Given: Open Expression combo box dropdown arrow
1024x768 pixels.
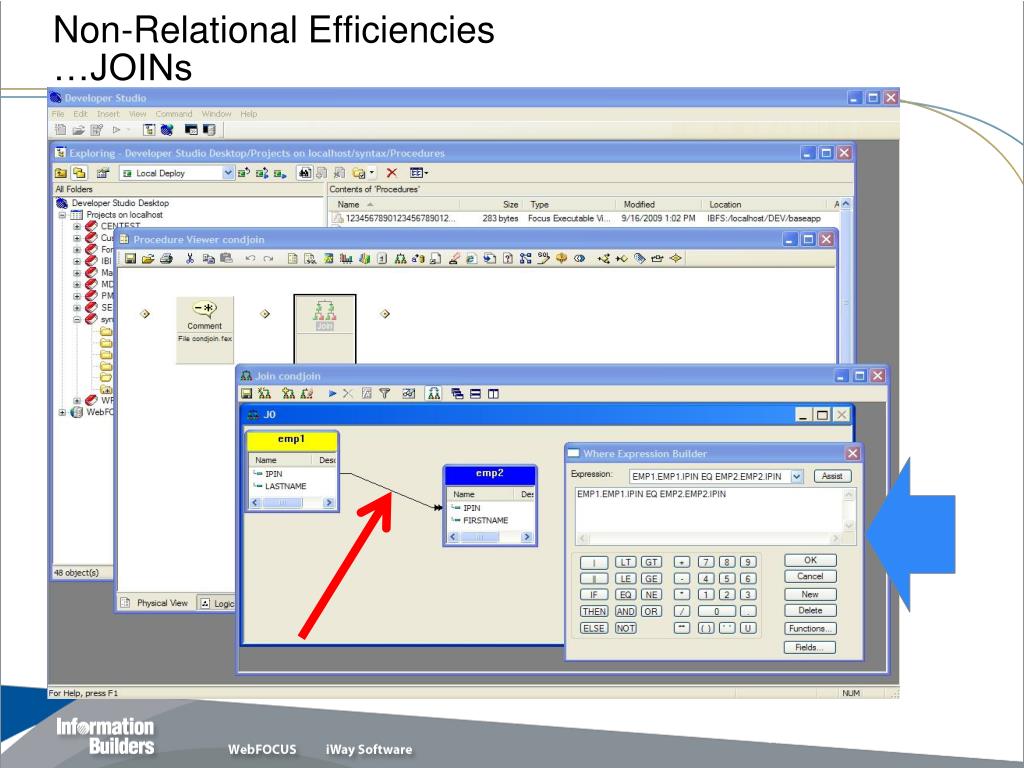Looking at the screenshot, I should tap(797, 477).
